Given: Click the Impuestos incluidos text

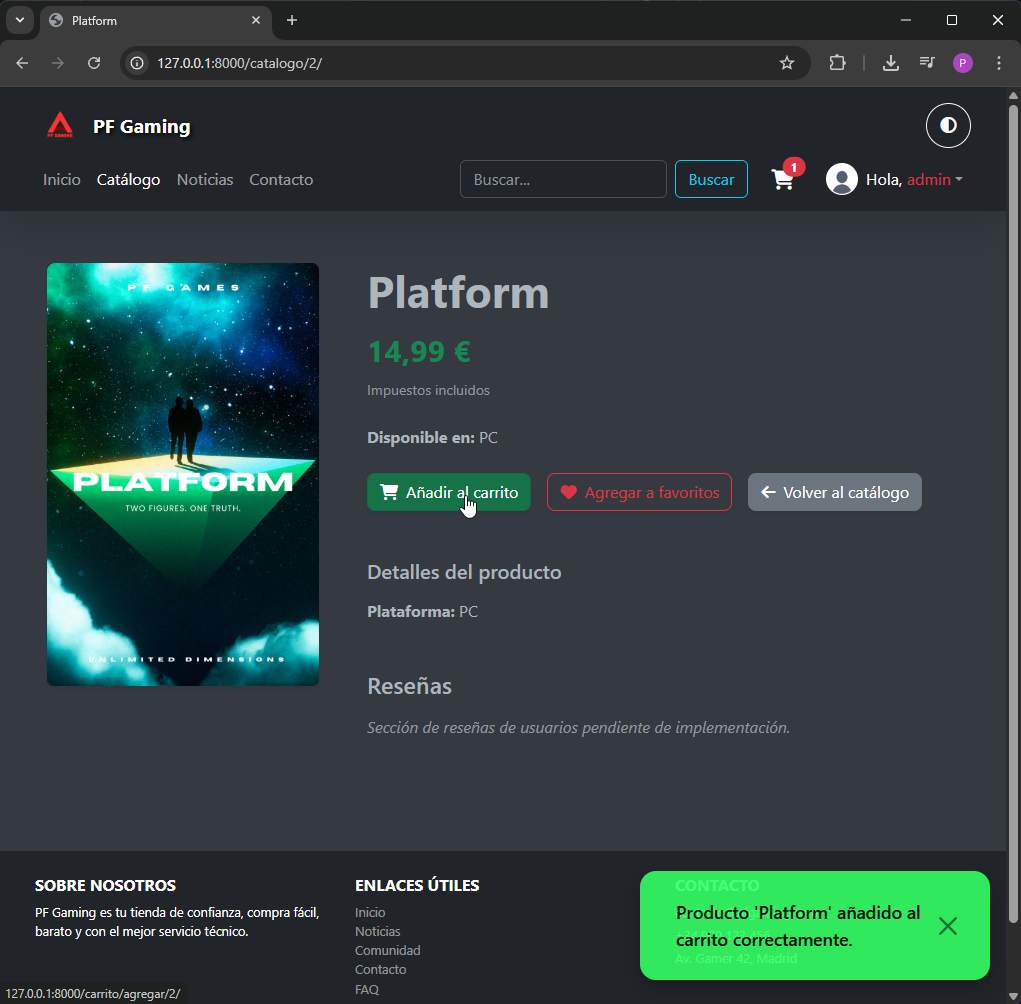Looking at the screenshot, I should 428,390.
